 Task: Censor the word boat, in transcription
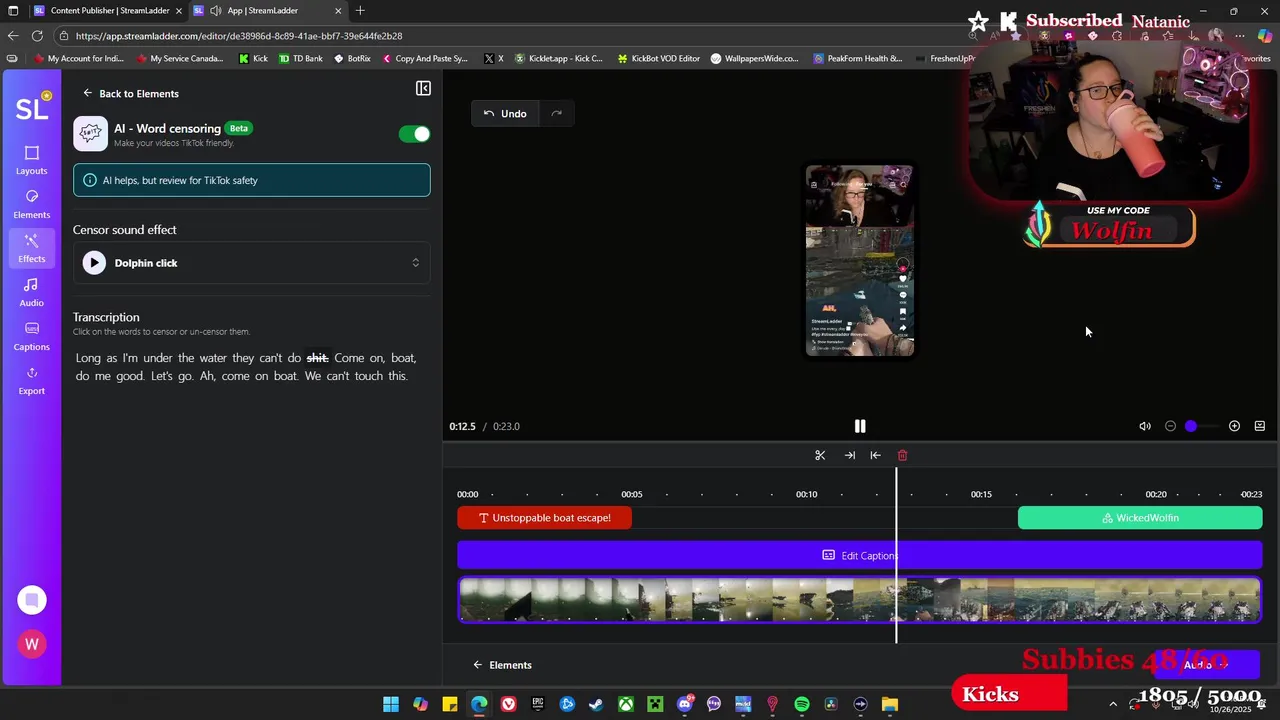403,358
